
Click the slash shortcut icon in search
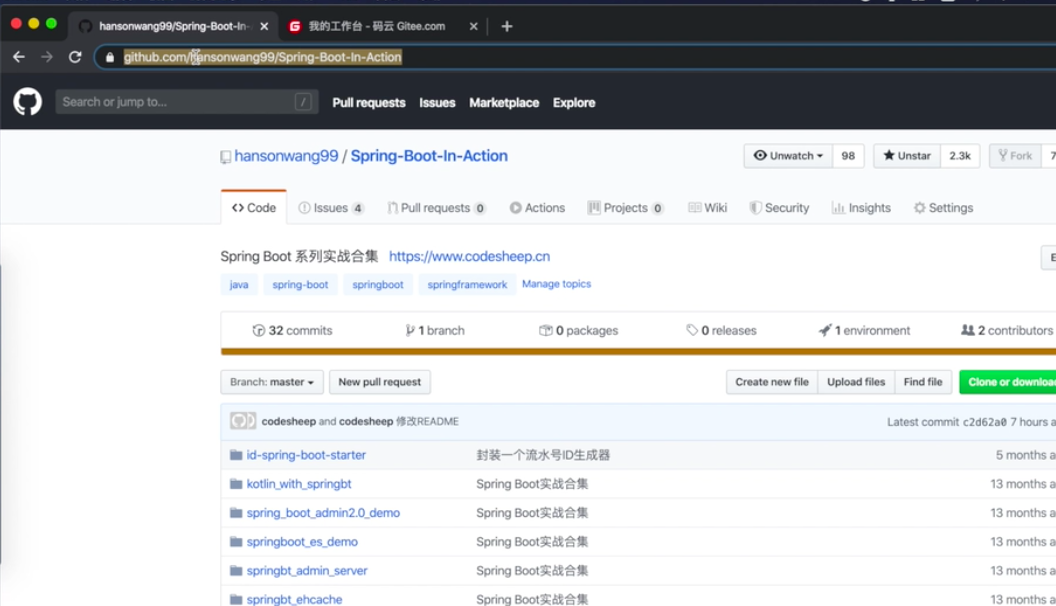[303, 102]
